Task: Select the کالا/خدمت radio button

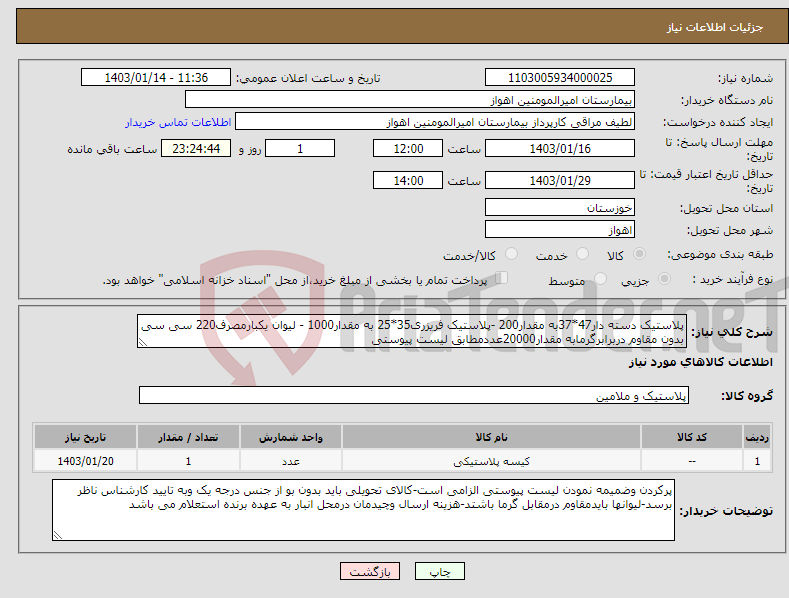Action: tap(511, 254)
